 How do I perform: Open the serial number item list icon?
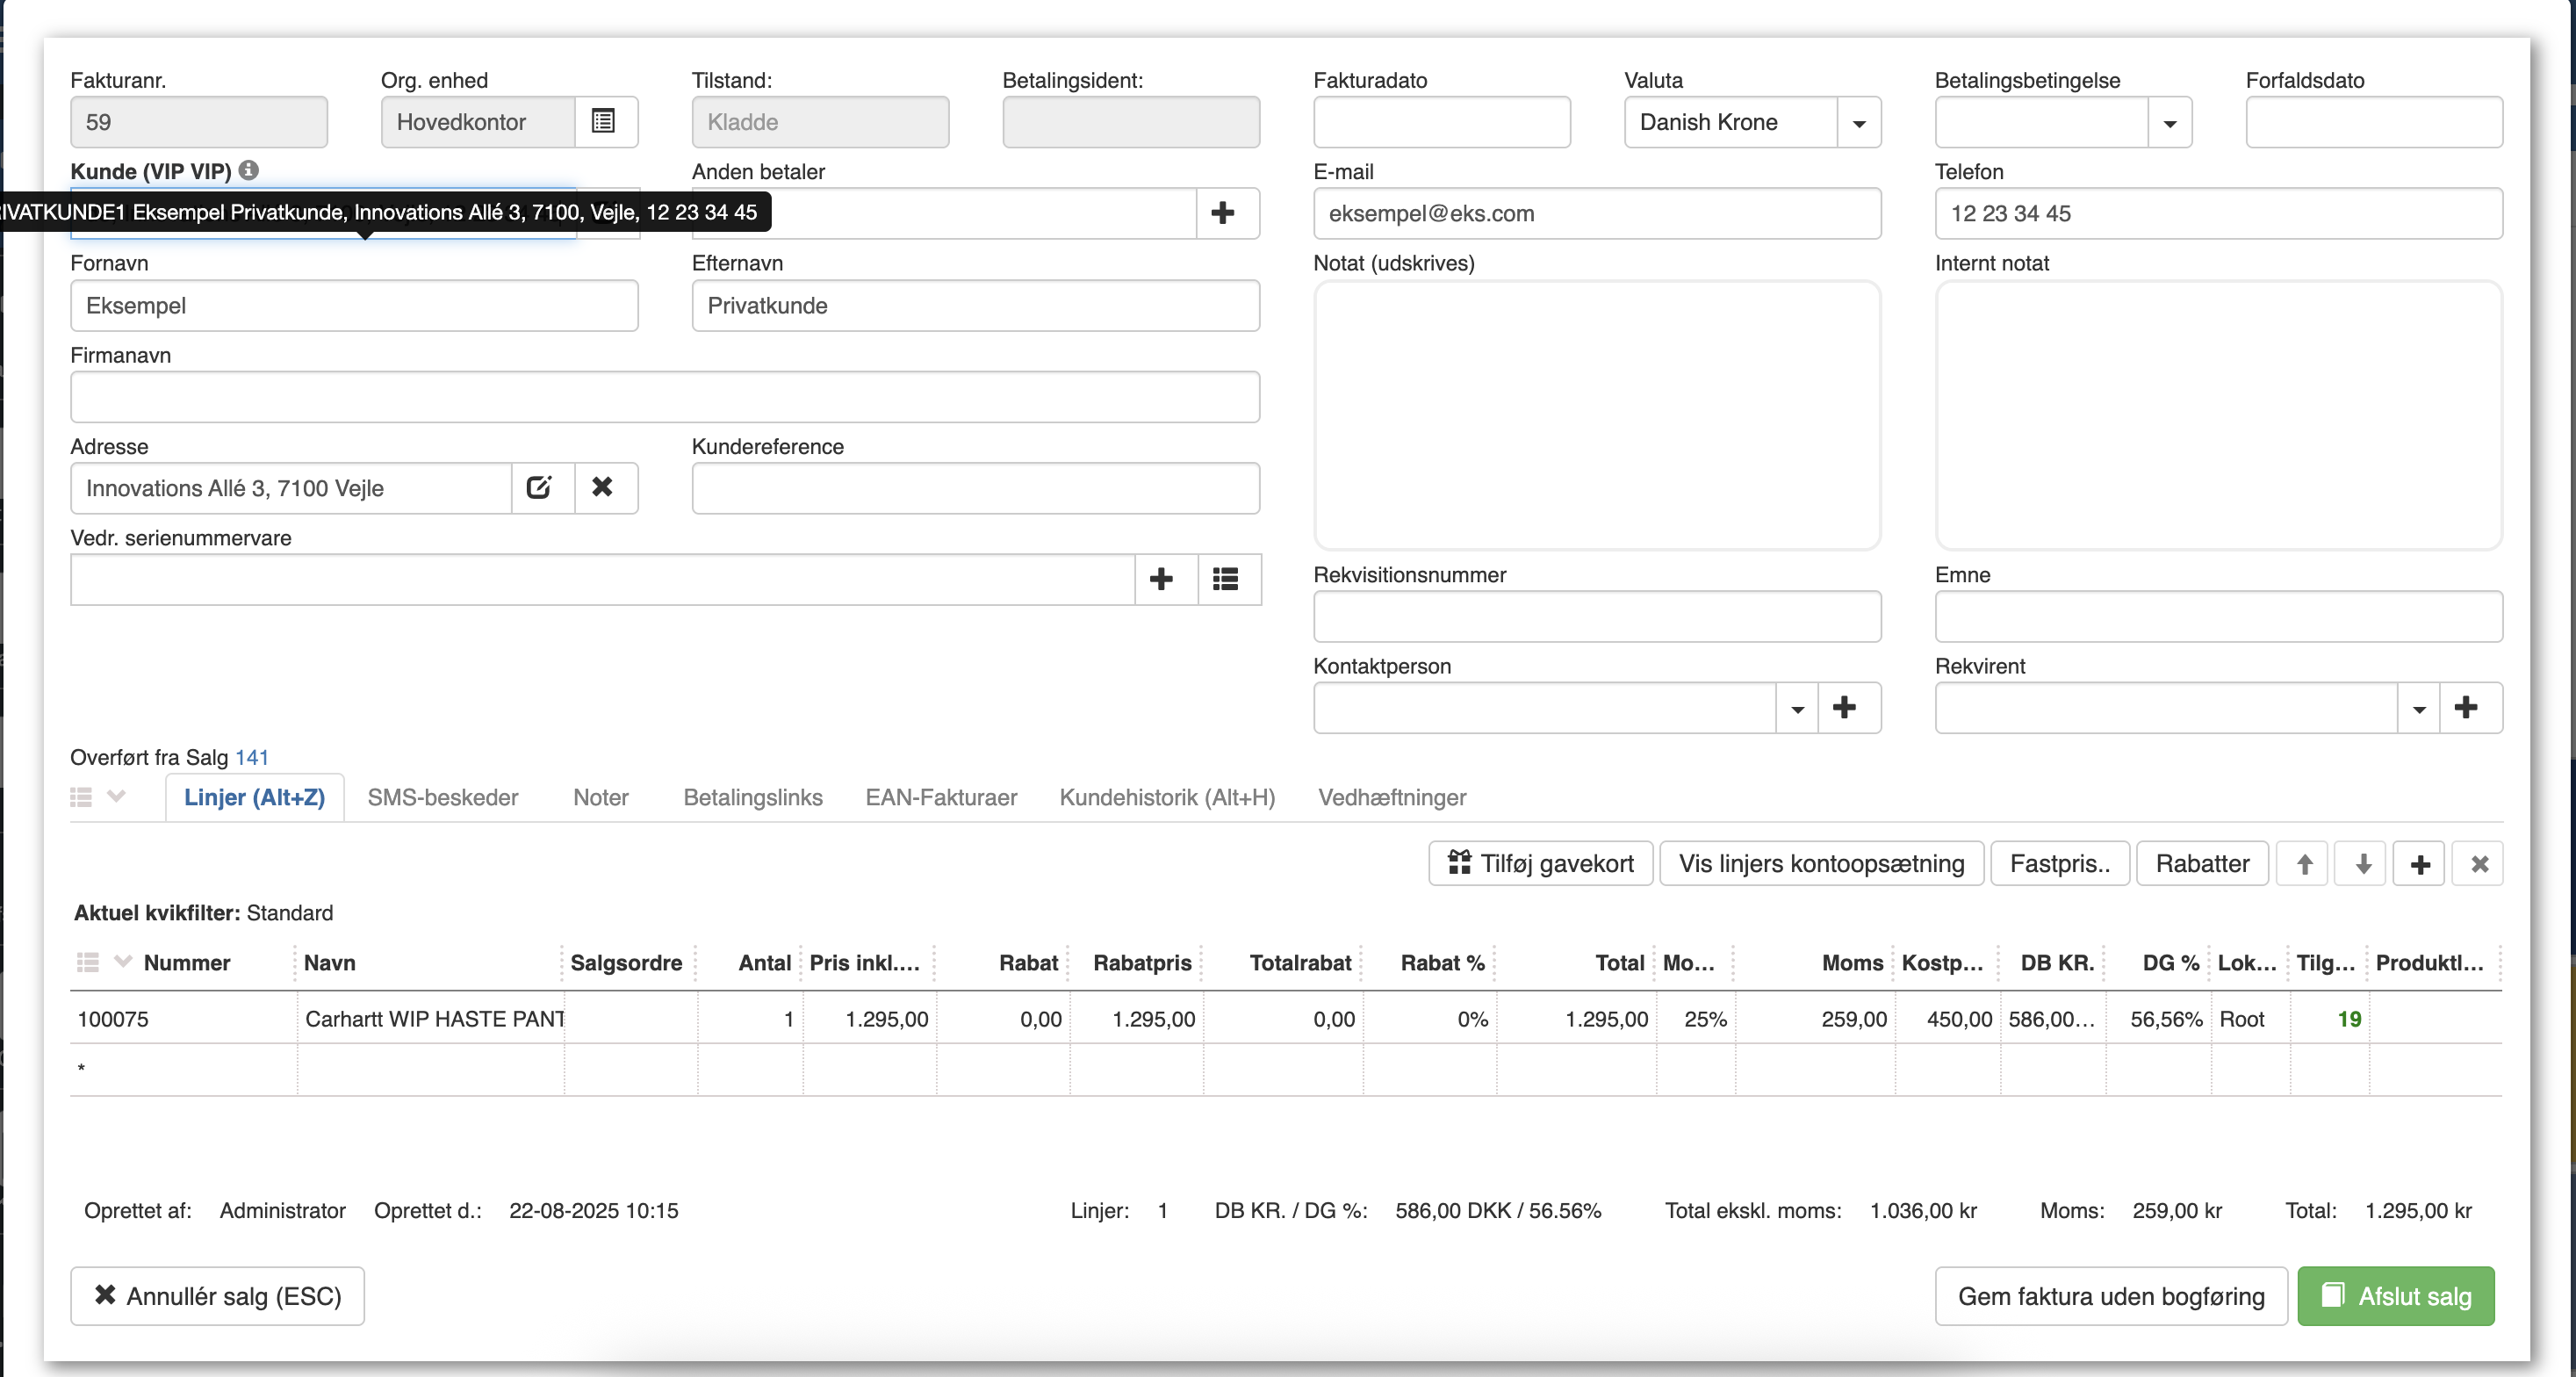click(x=1226, y=579)
